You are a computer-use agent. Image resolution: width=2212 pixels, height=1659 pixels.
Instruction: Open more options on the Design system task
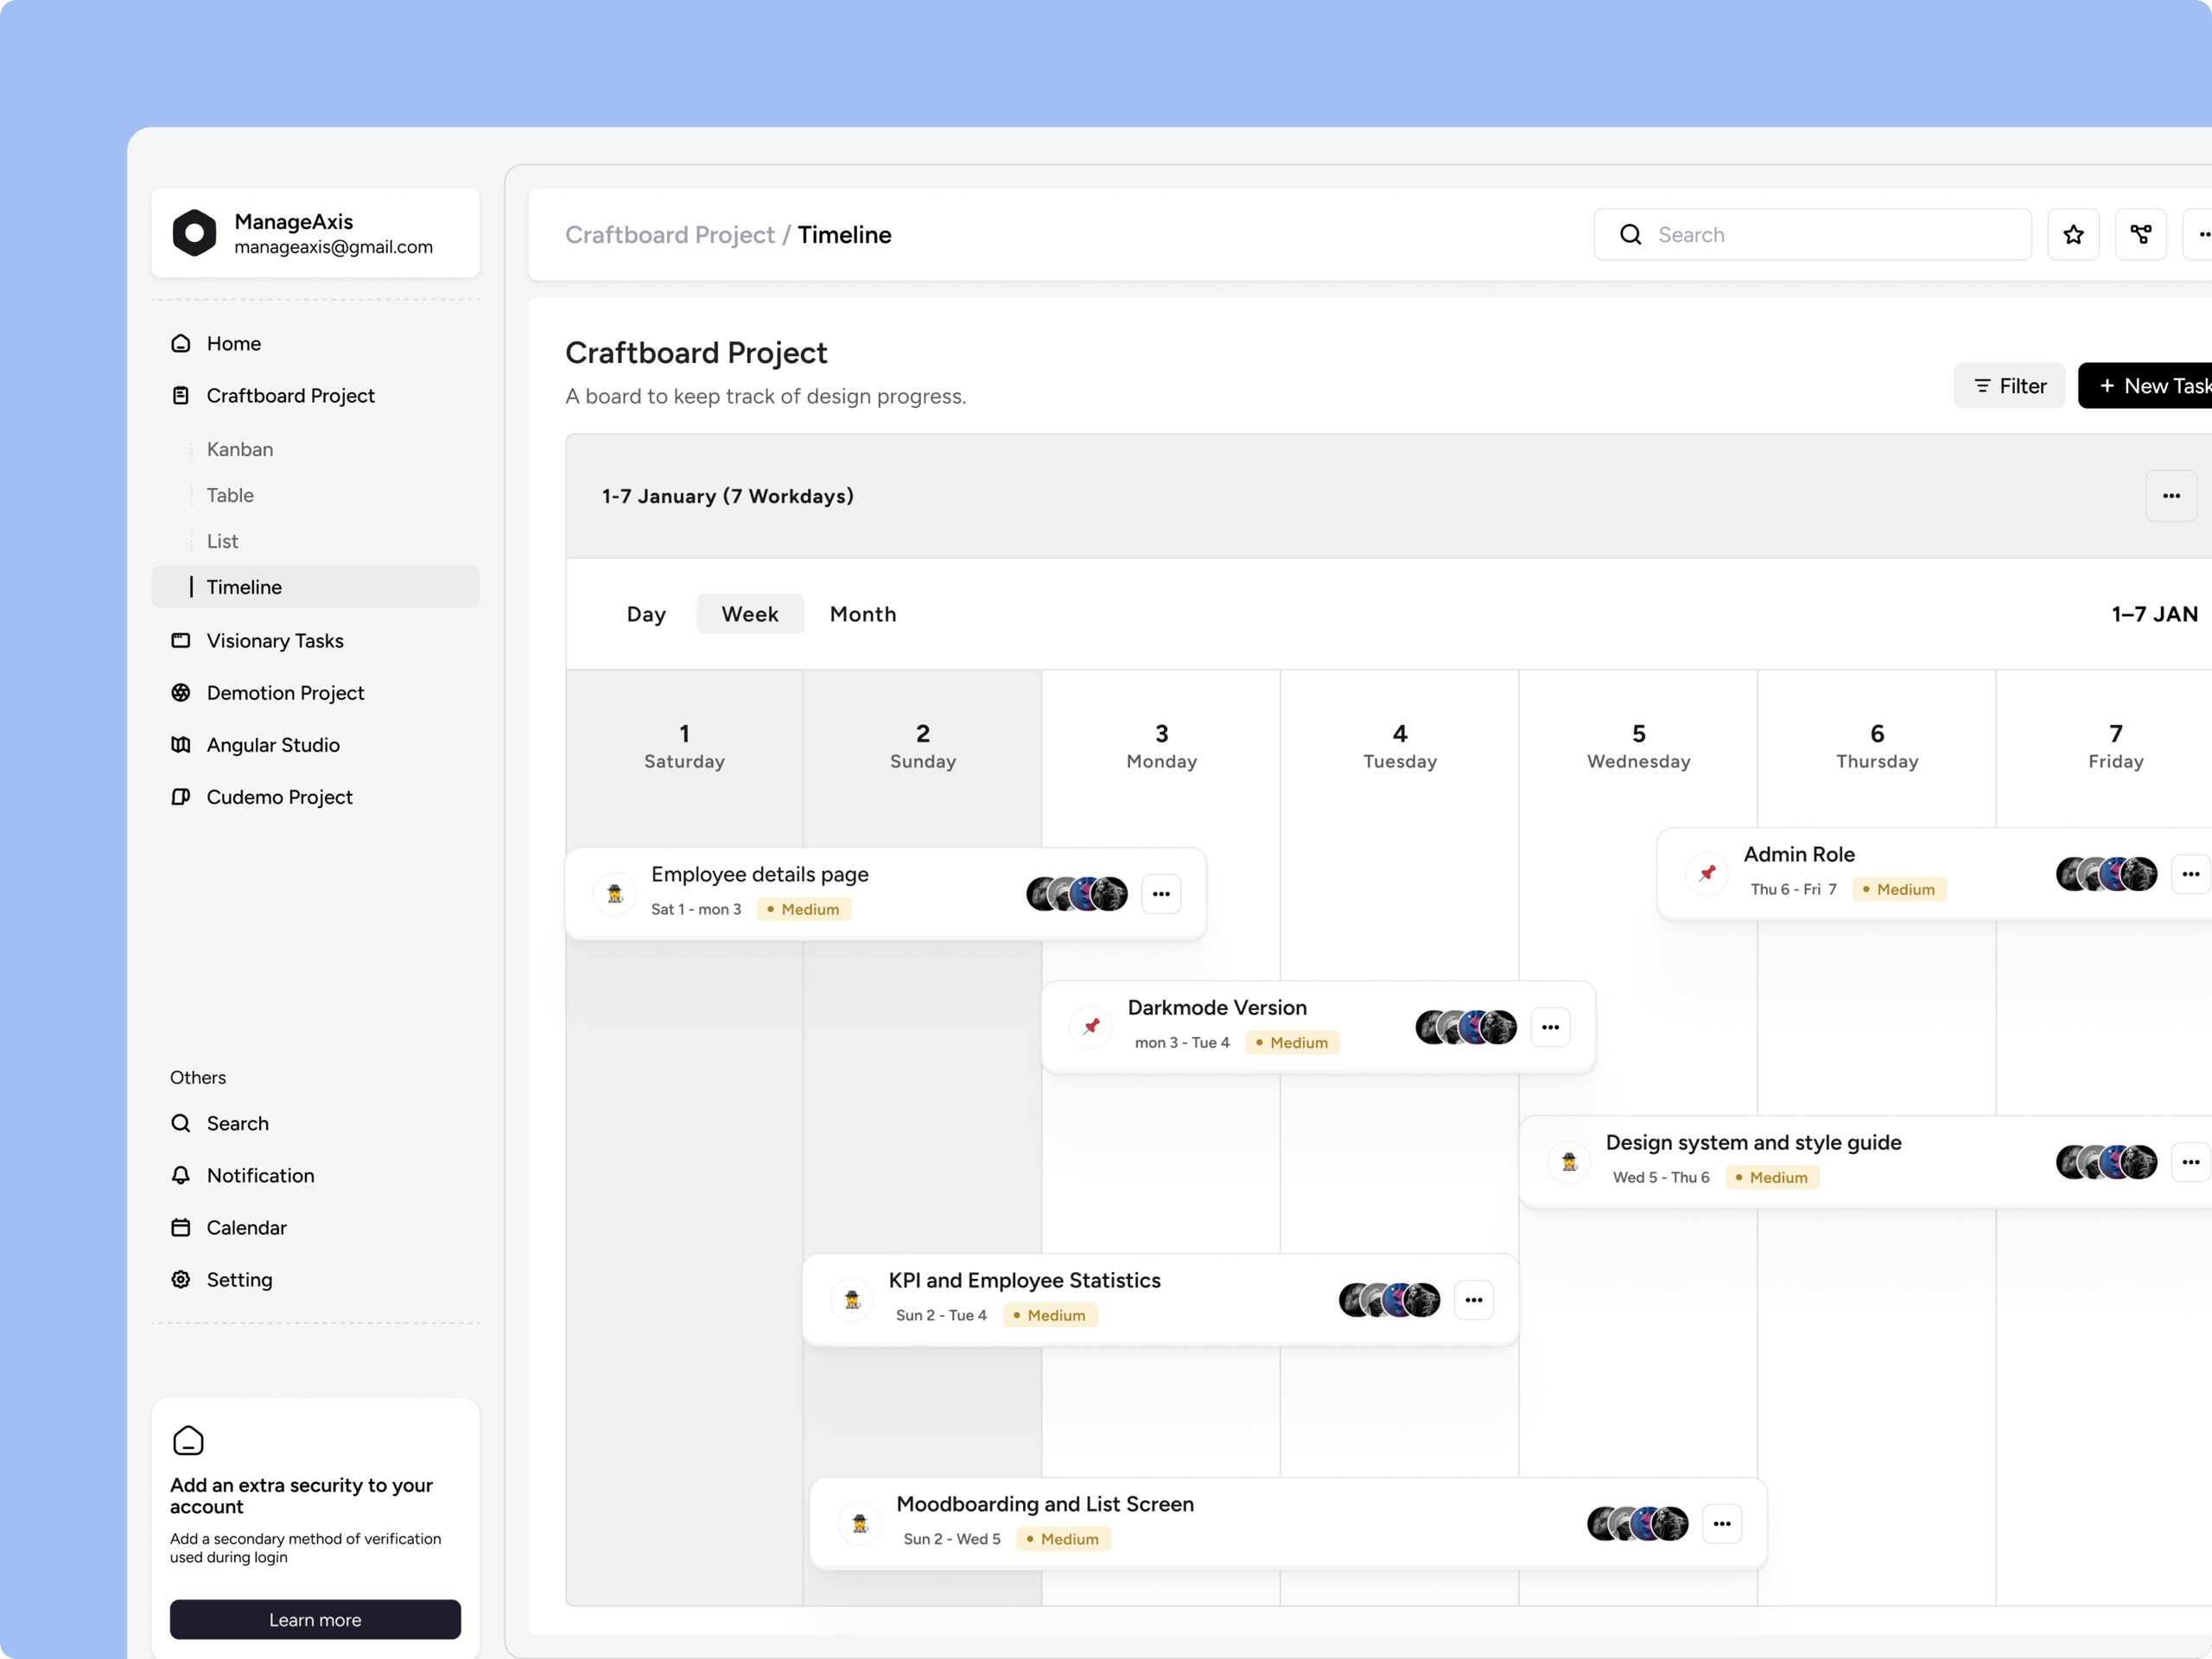[x=2190, y=1161]
